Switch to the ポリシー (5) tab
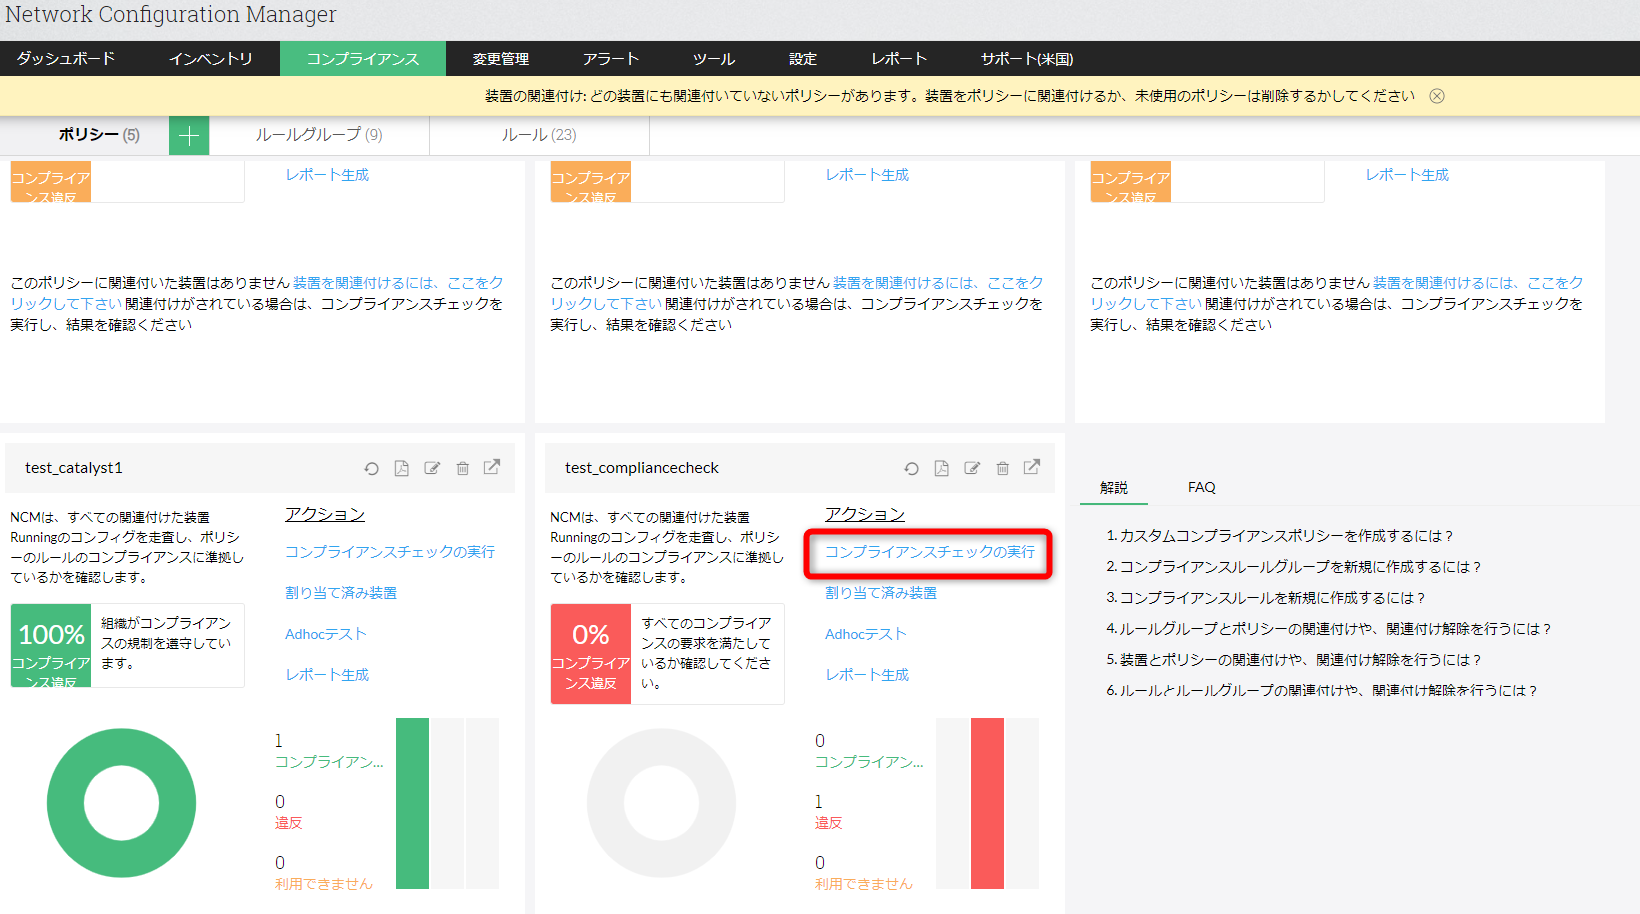1640x914 pixels. (99, 135)
